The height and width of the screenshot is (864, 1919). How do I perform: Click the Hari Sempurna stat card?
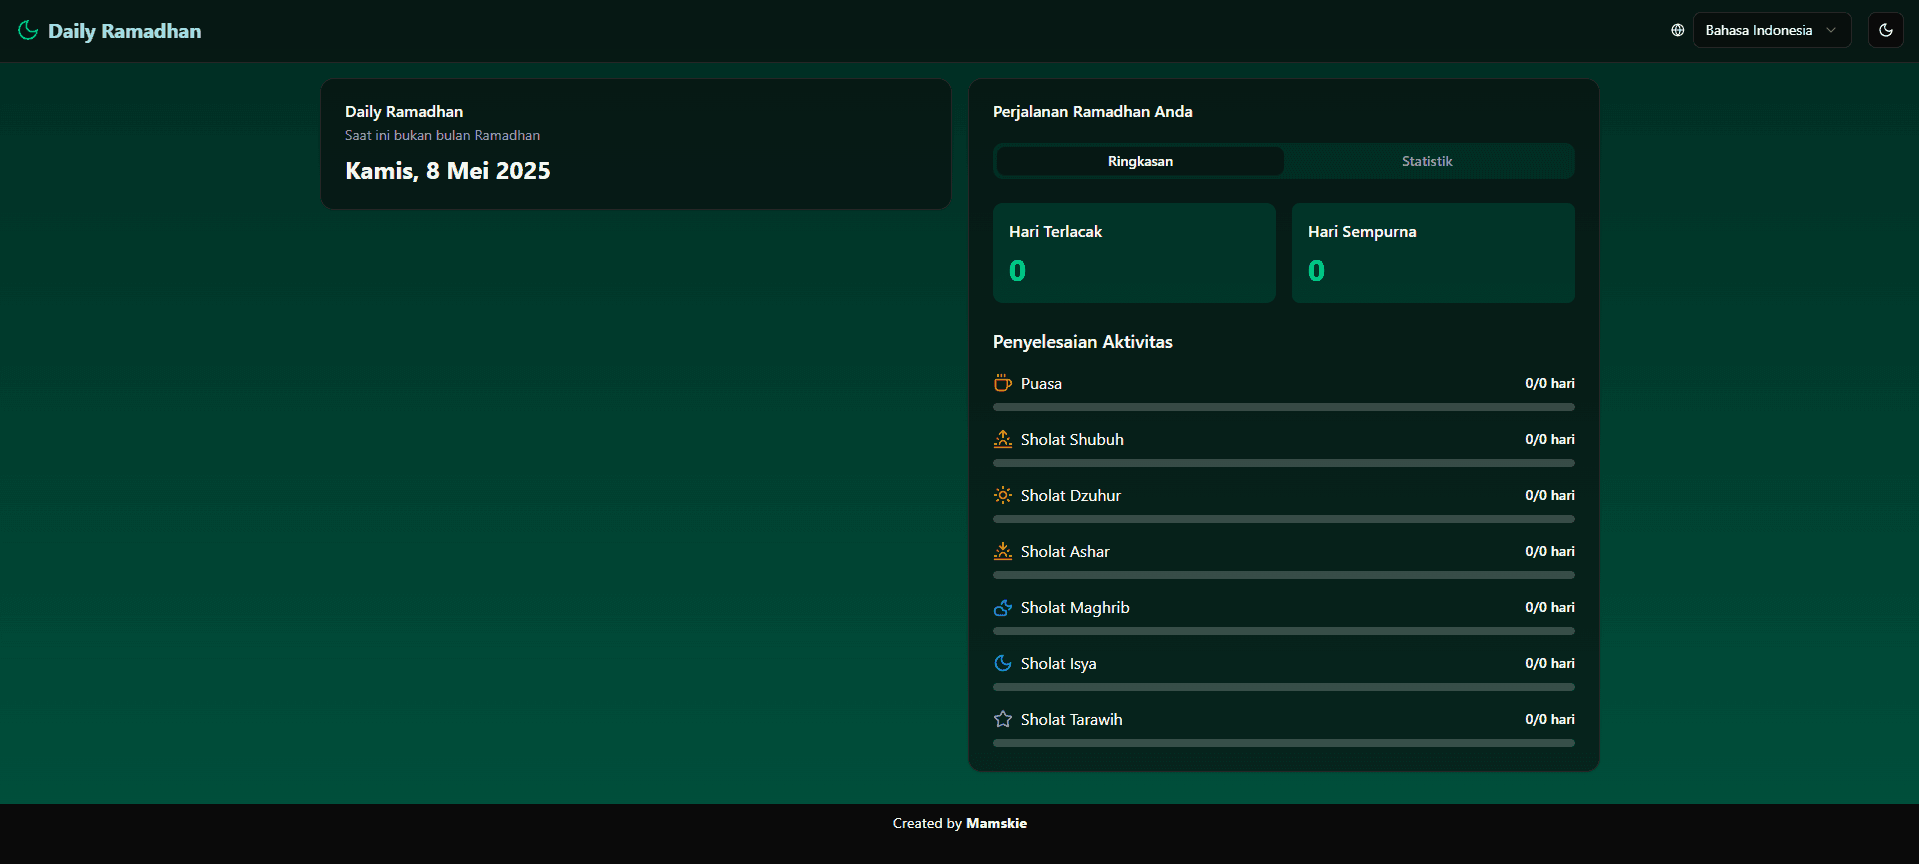point(1432,253)
